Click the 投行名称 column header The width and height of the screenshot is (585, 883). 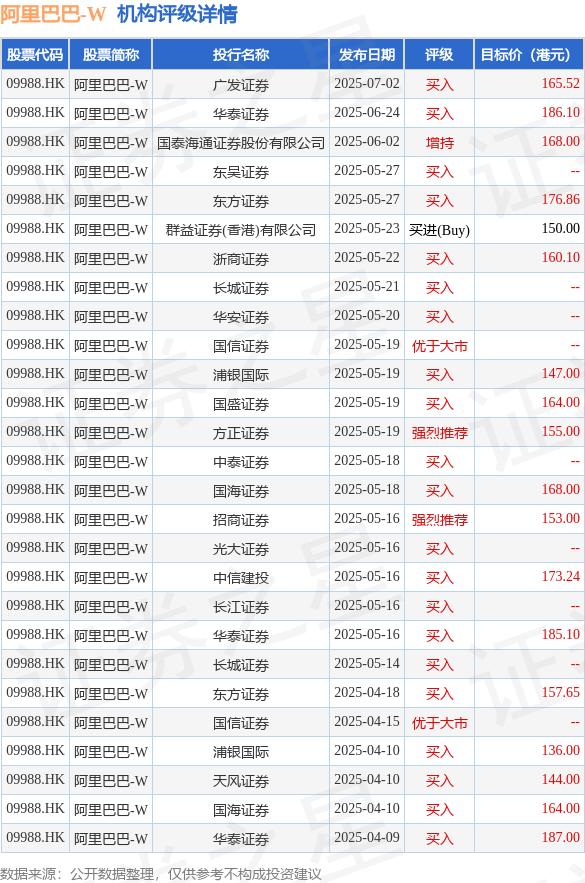tap(240, 55)
